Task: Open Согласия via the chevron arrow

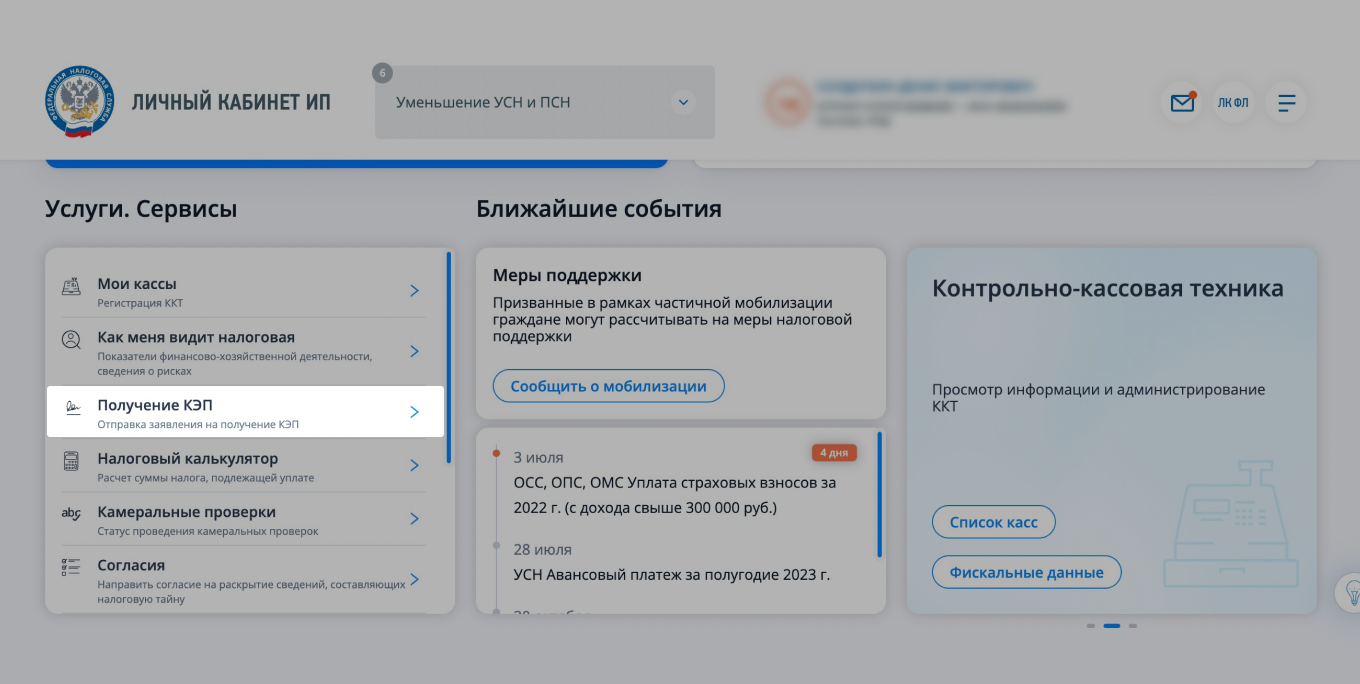Action: click(414, 578)
